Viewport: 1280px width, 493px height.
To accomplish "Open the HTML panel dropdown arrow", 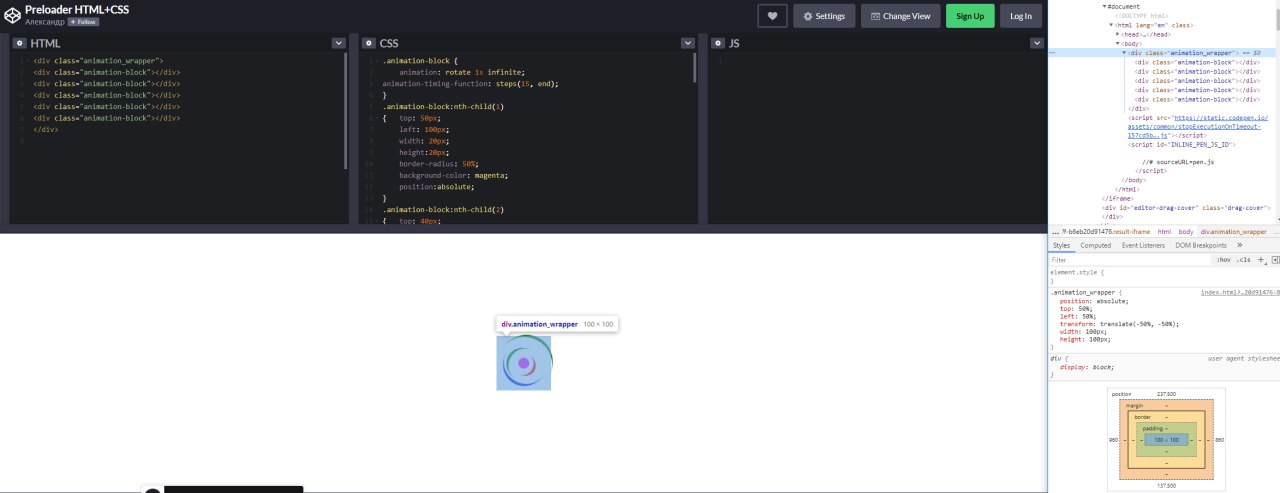I will (338, 44).
